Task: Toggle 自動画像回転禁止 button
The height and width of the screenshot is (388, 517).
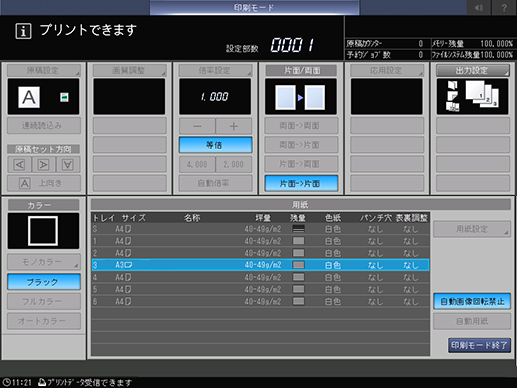Action: (x=472, y=301)
